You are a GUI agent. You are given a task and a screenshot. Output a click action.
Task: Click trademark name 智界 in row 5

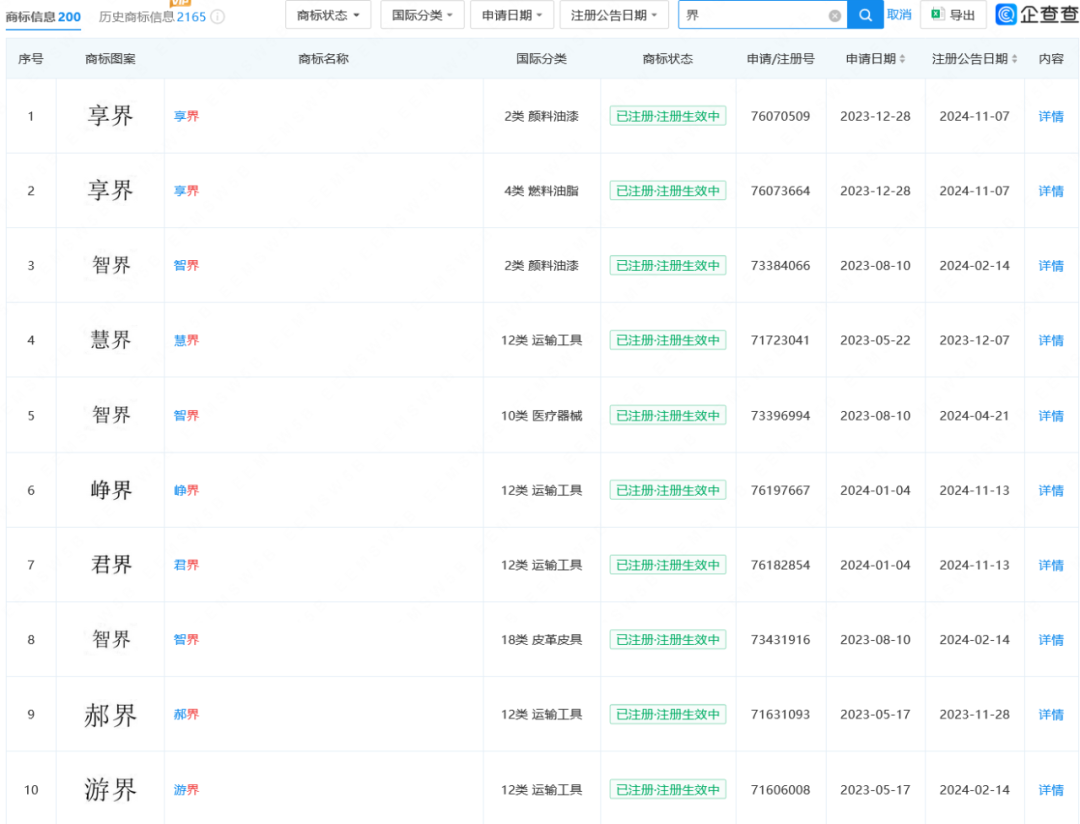coord(186,415)
